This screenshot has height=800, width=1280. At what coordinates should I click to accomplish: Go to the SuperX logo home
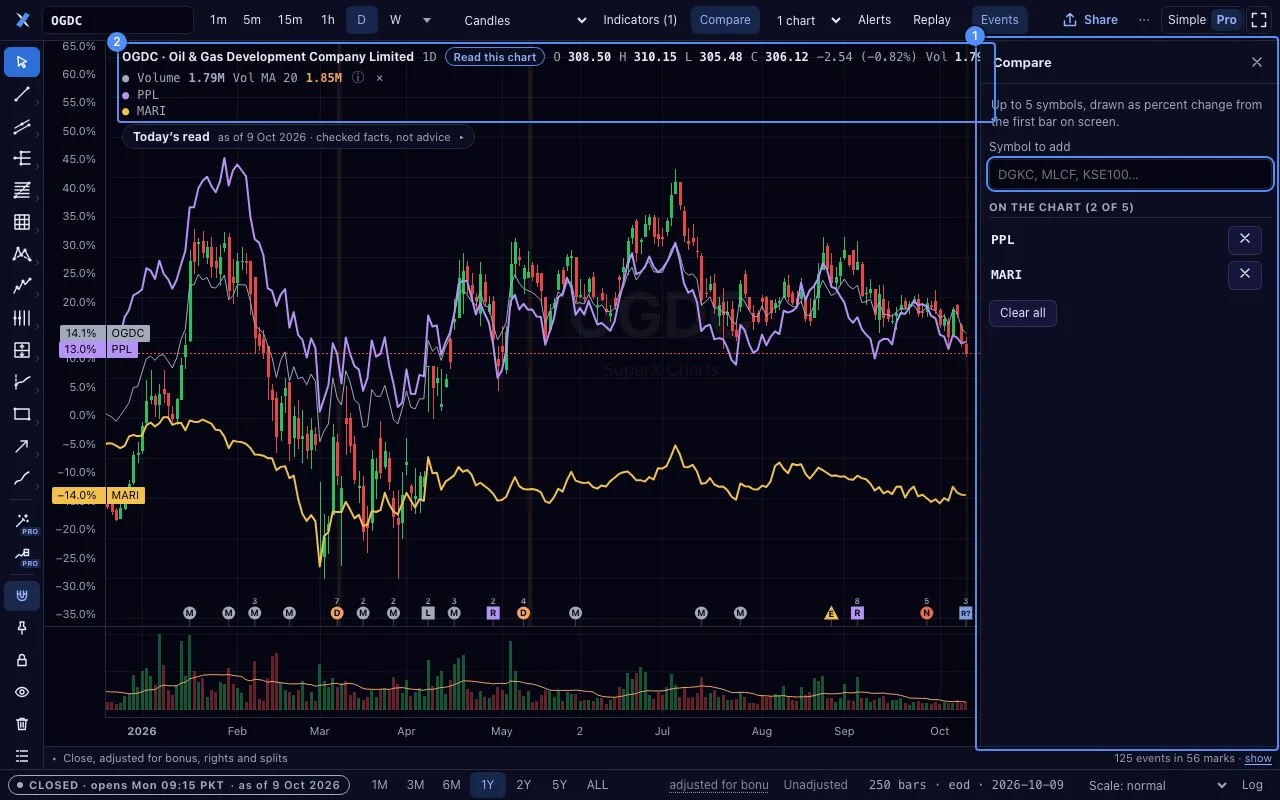22,20
